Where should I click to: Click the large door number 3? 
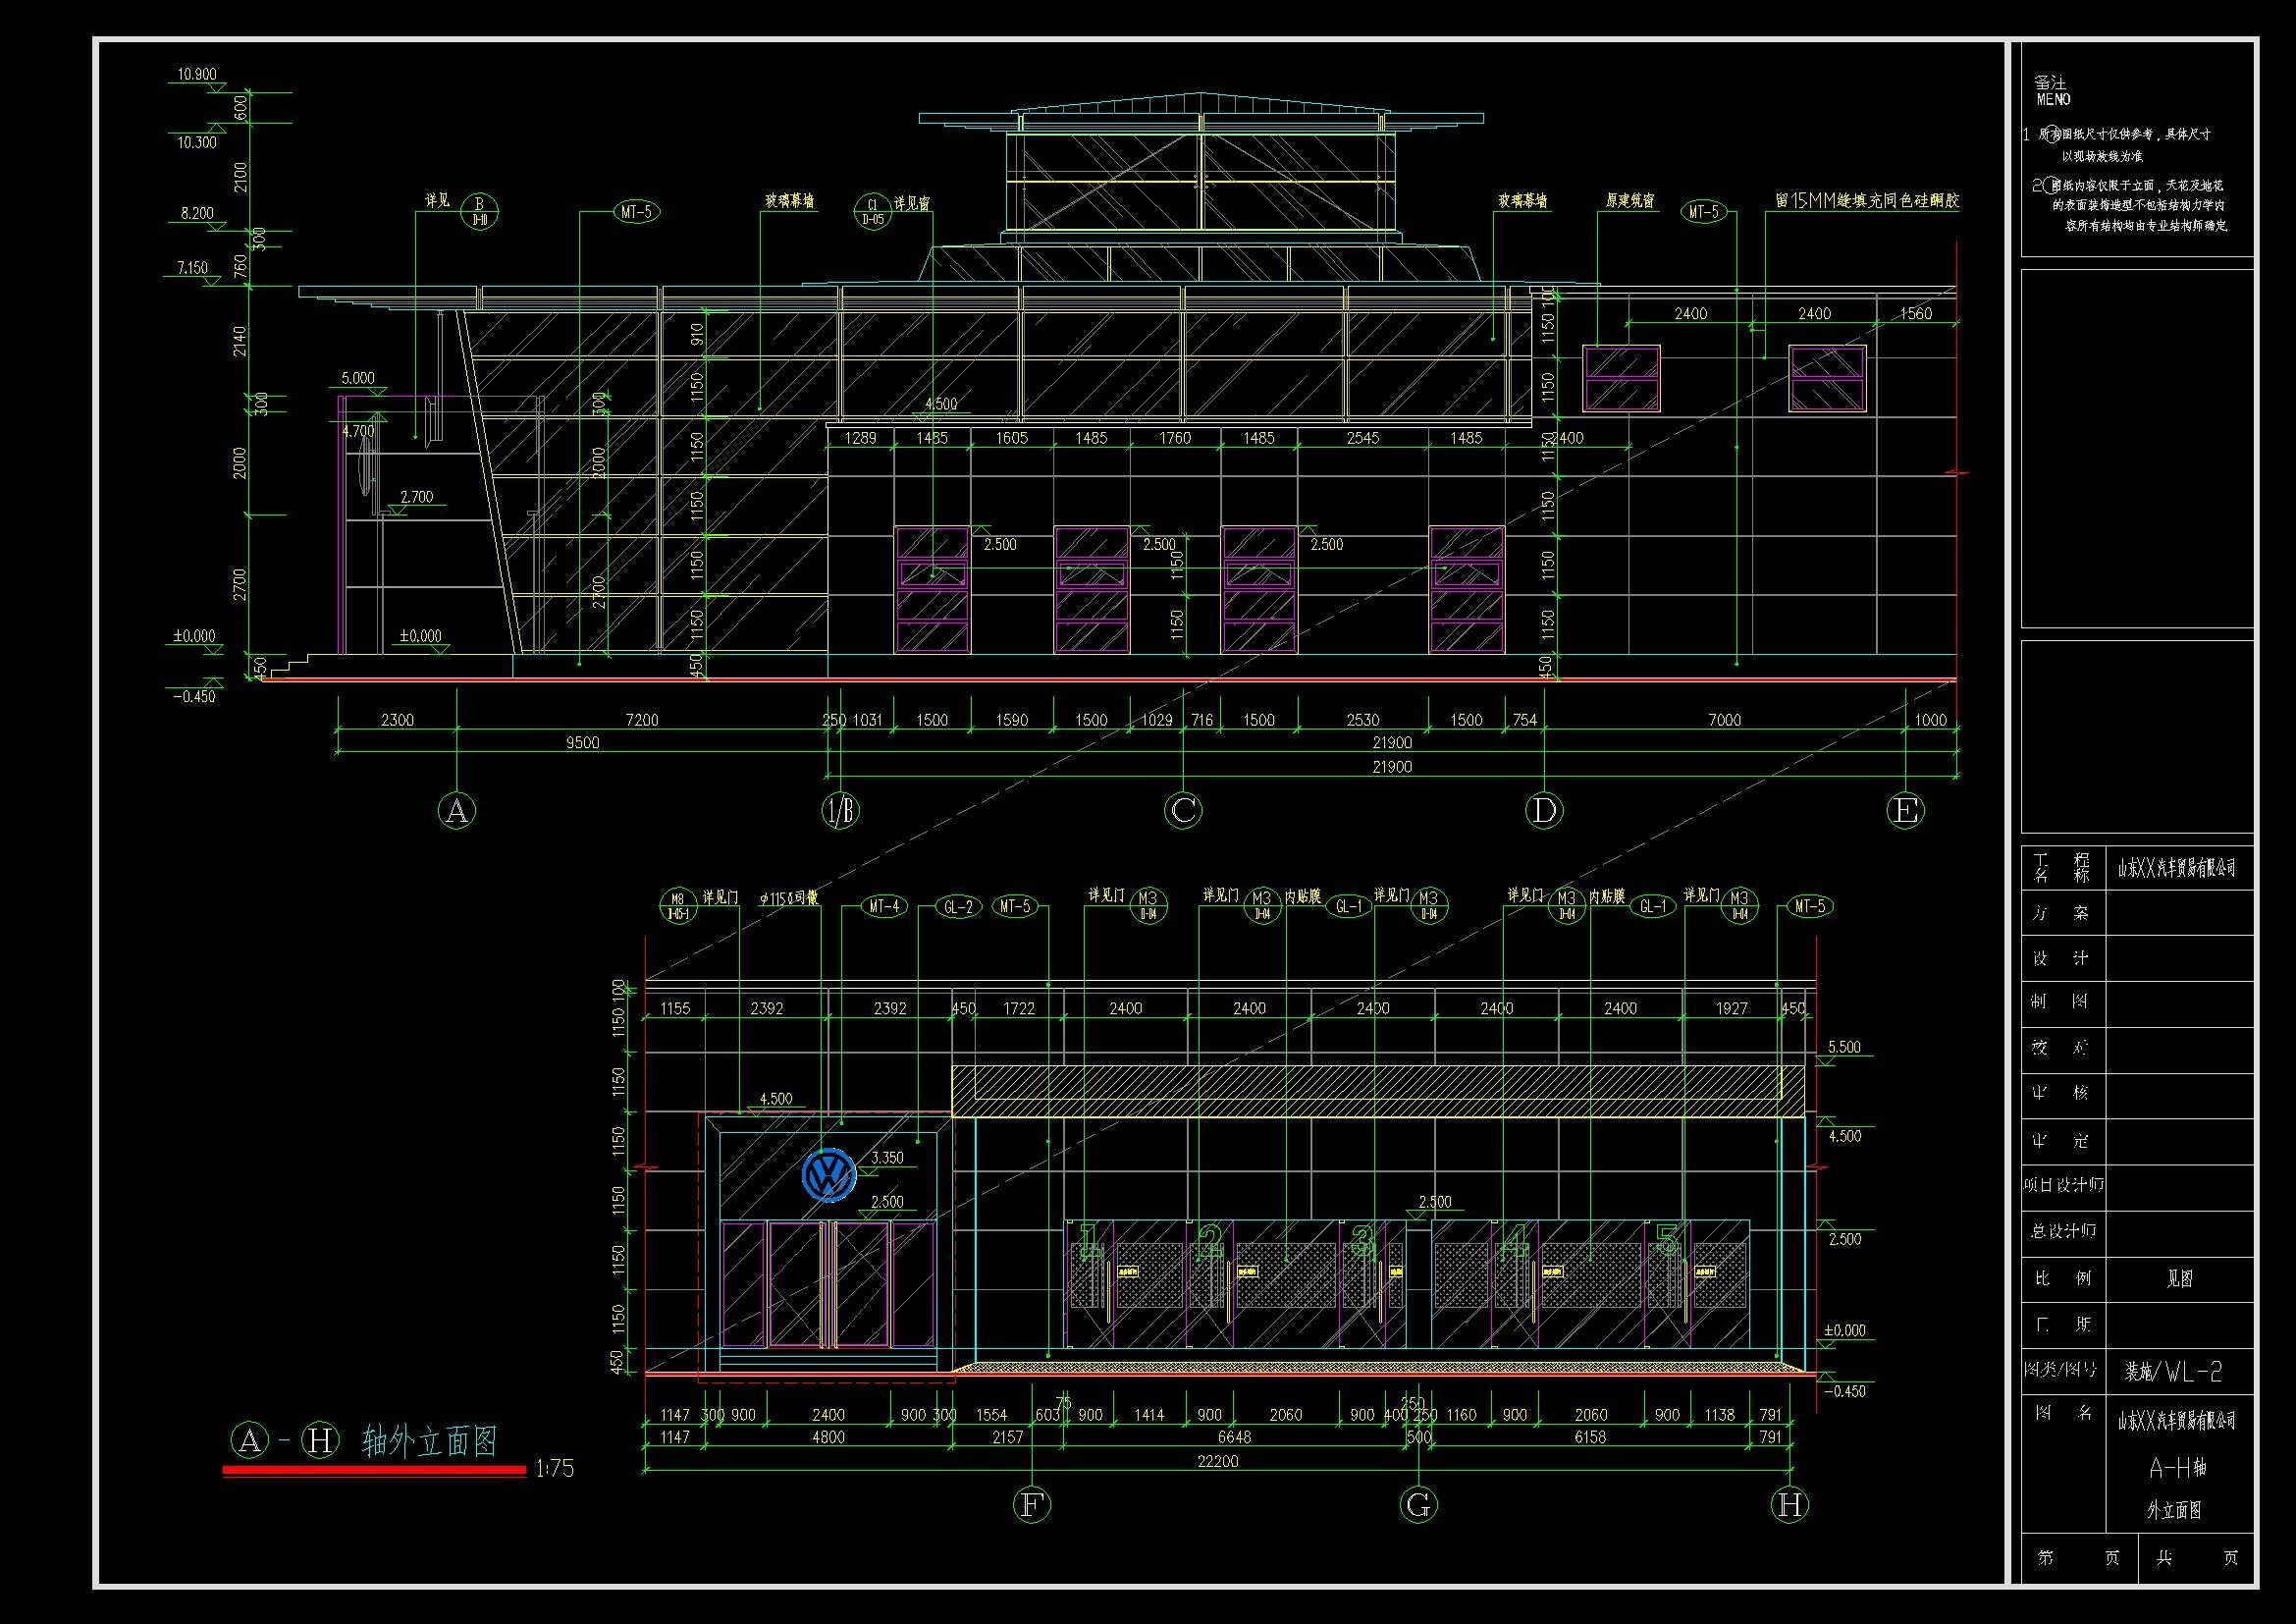click(1362, 1241)
